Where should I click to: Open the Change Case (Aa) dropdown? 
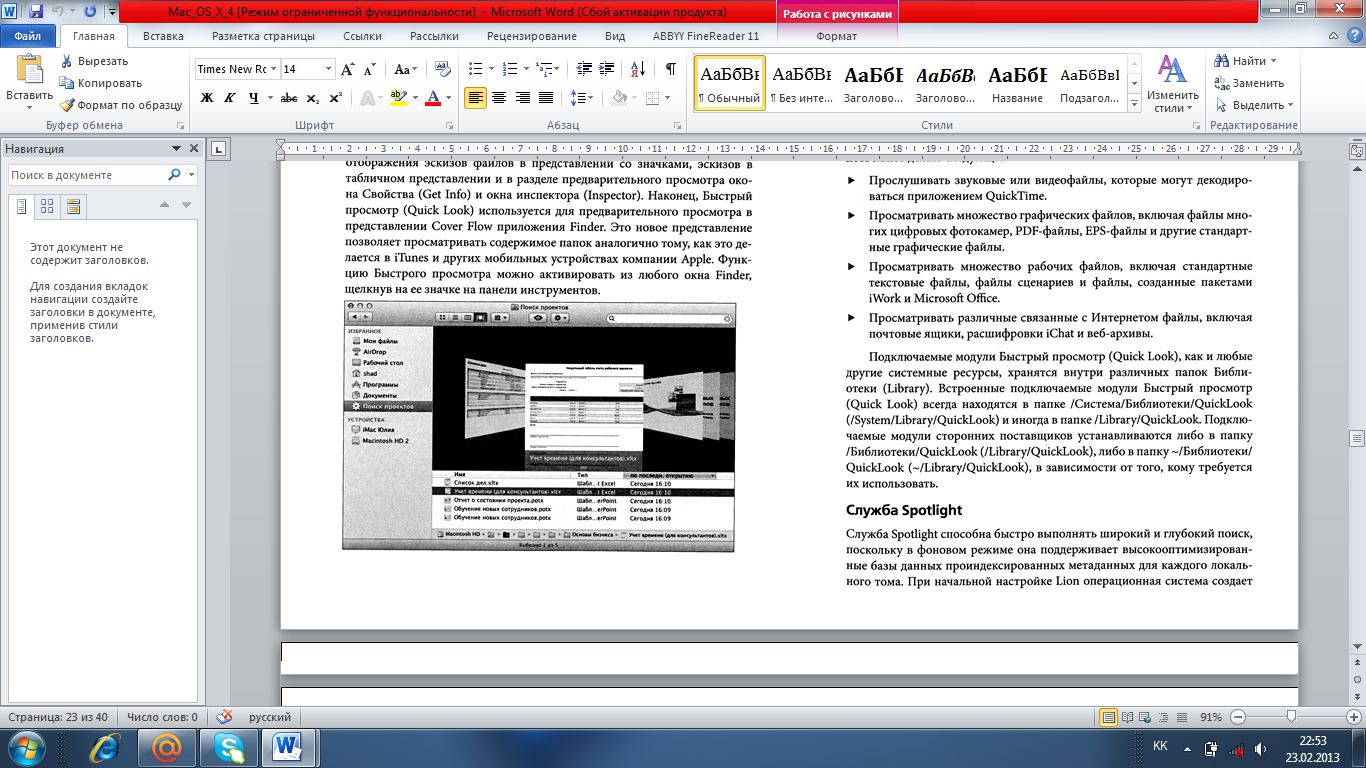pos(406,69)
